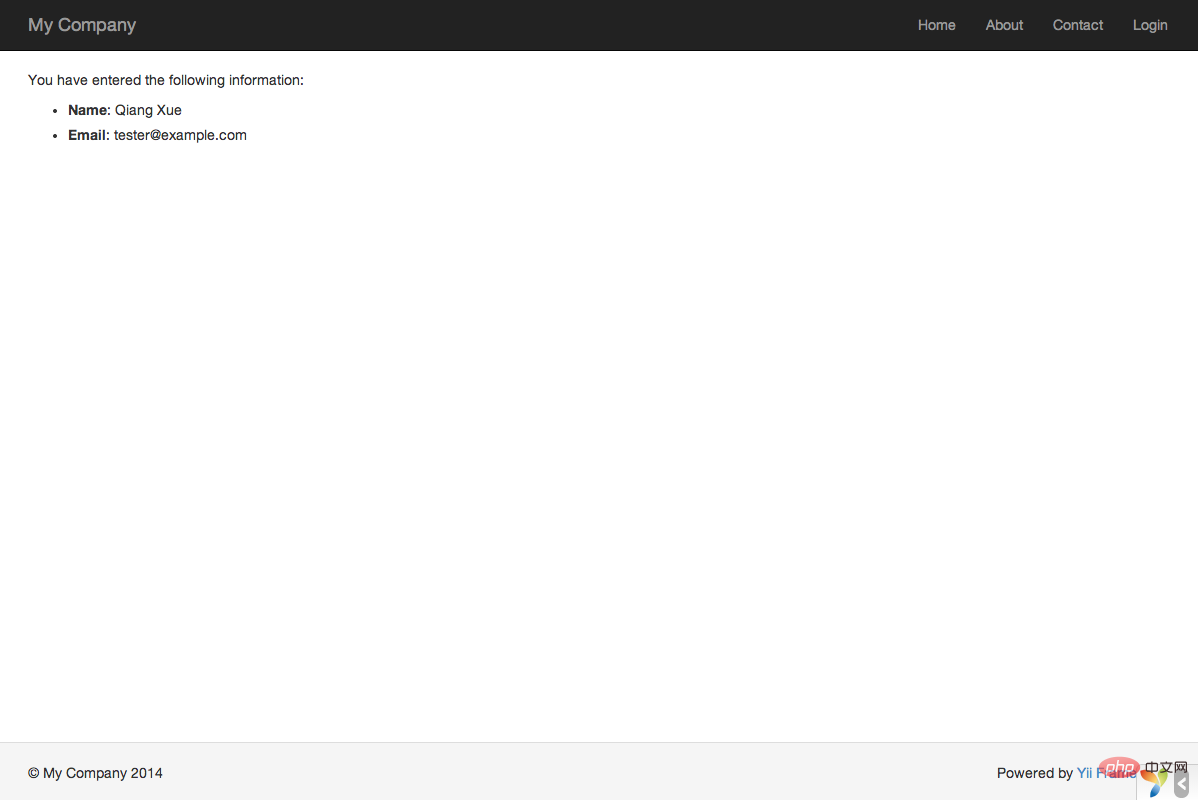Click the bold Email label
The width and height of the screenshot is (1198, 800).
click(89, 135)
